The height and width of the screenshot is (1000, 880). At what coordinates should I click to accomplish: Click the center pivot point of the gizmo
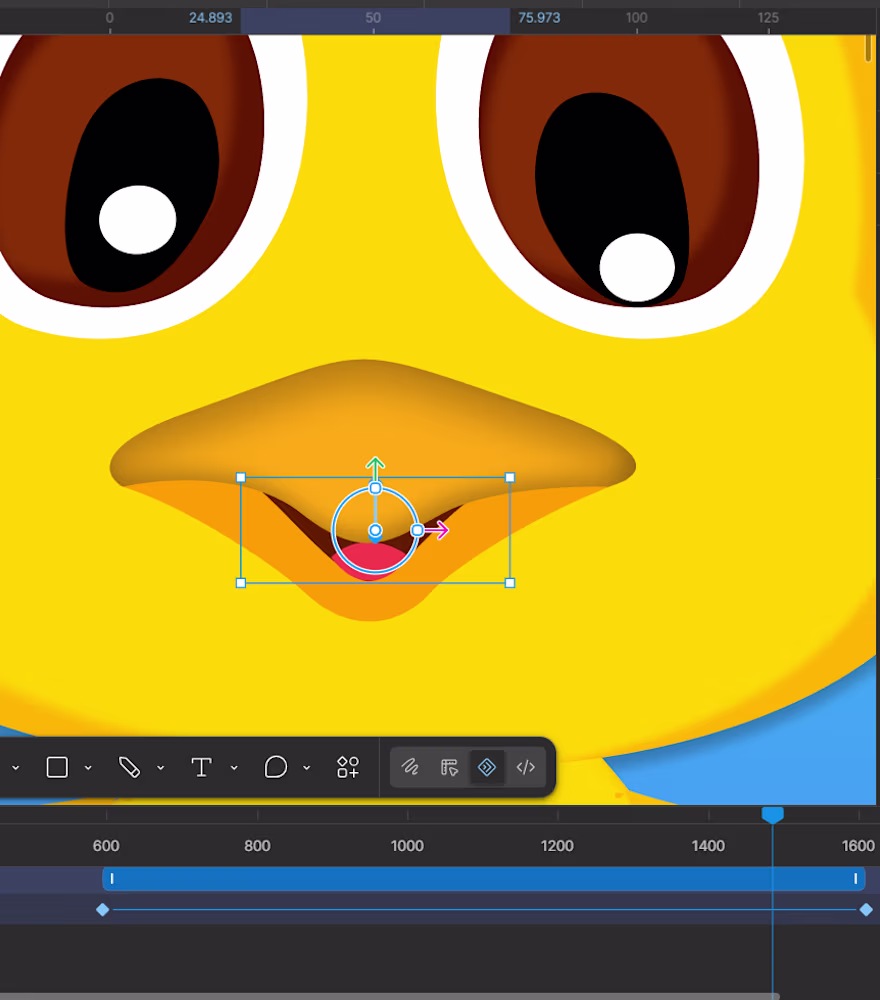click(375, 531)
